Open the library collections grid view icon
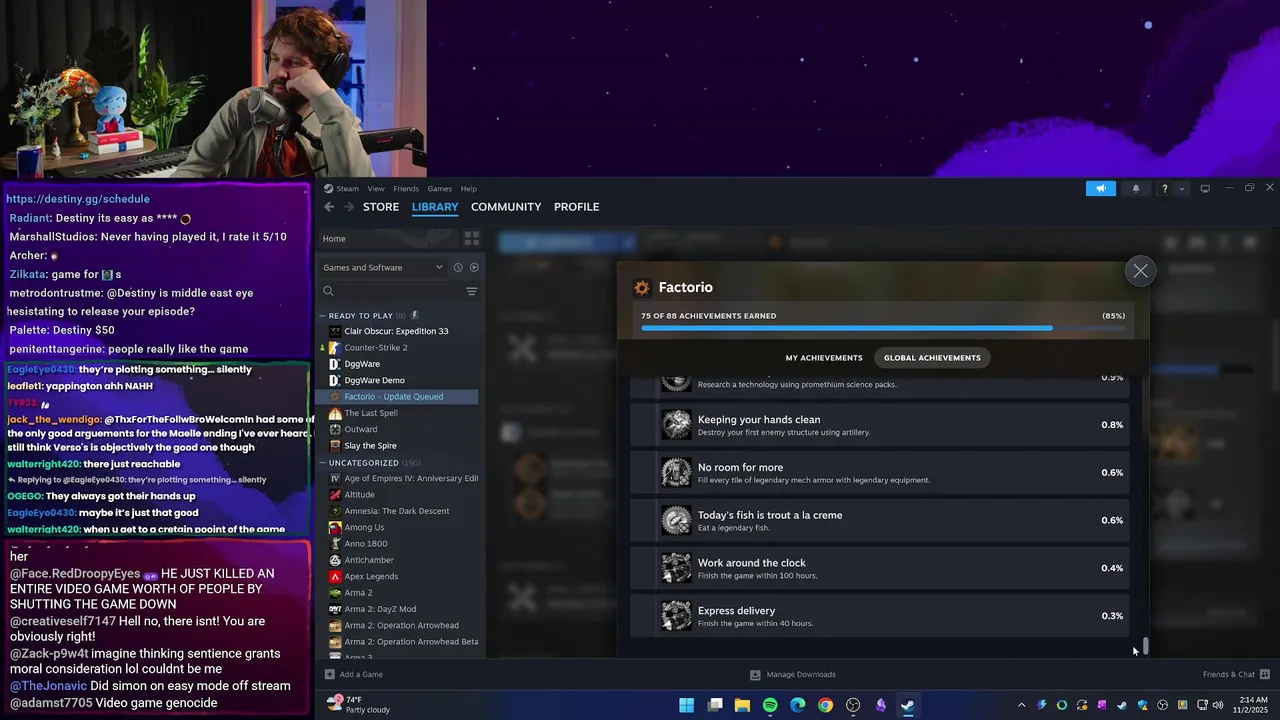Viewport: 1280px width, 720px height. coord(471,239)
